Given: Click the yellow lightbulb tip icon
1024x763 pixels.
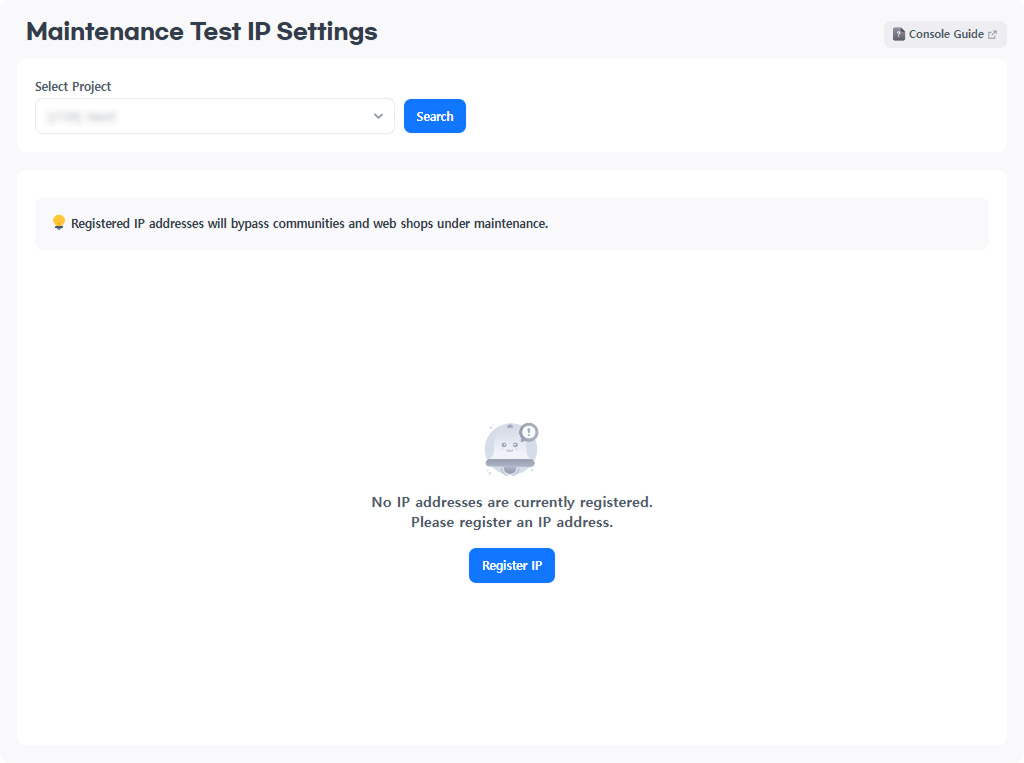Looking at the screenshot, I should (59, 222).
